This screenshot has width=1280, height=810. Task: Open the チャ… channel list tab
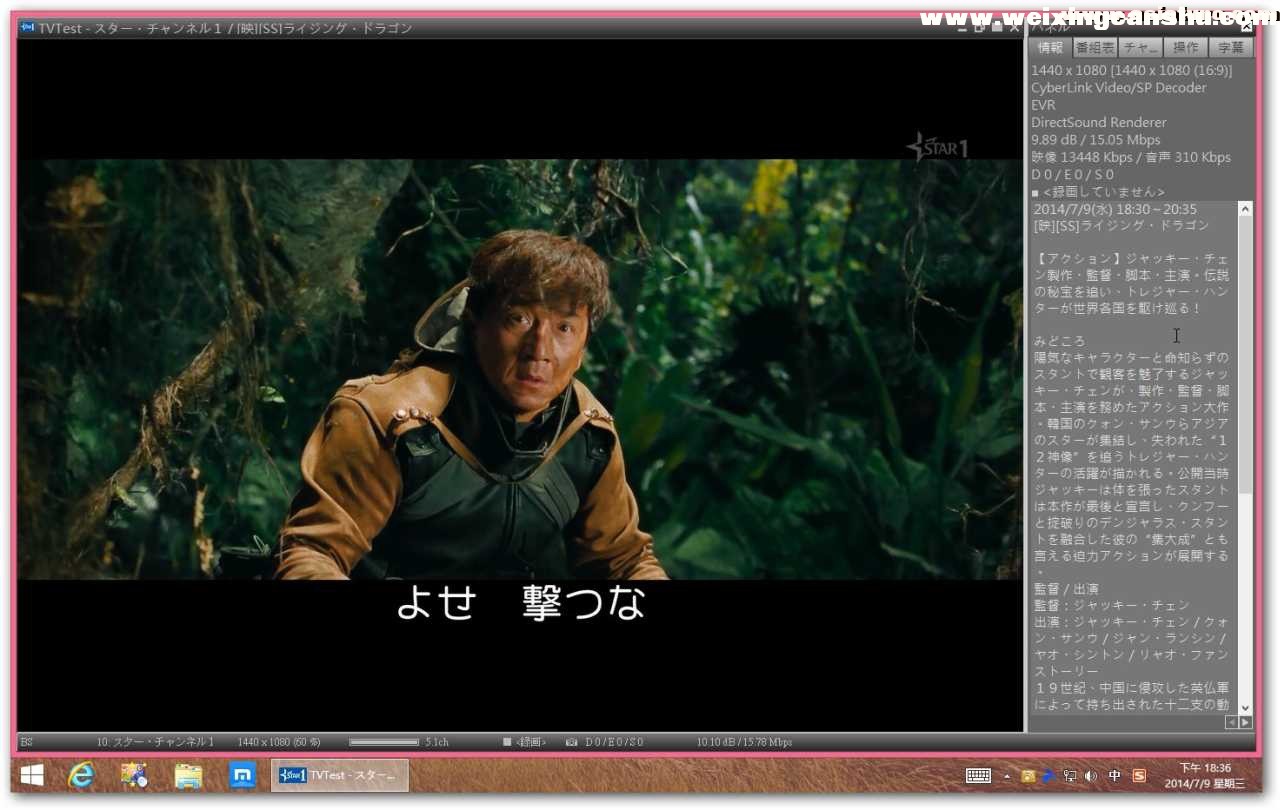coord(1140,47)
